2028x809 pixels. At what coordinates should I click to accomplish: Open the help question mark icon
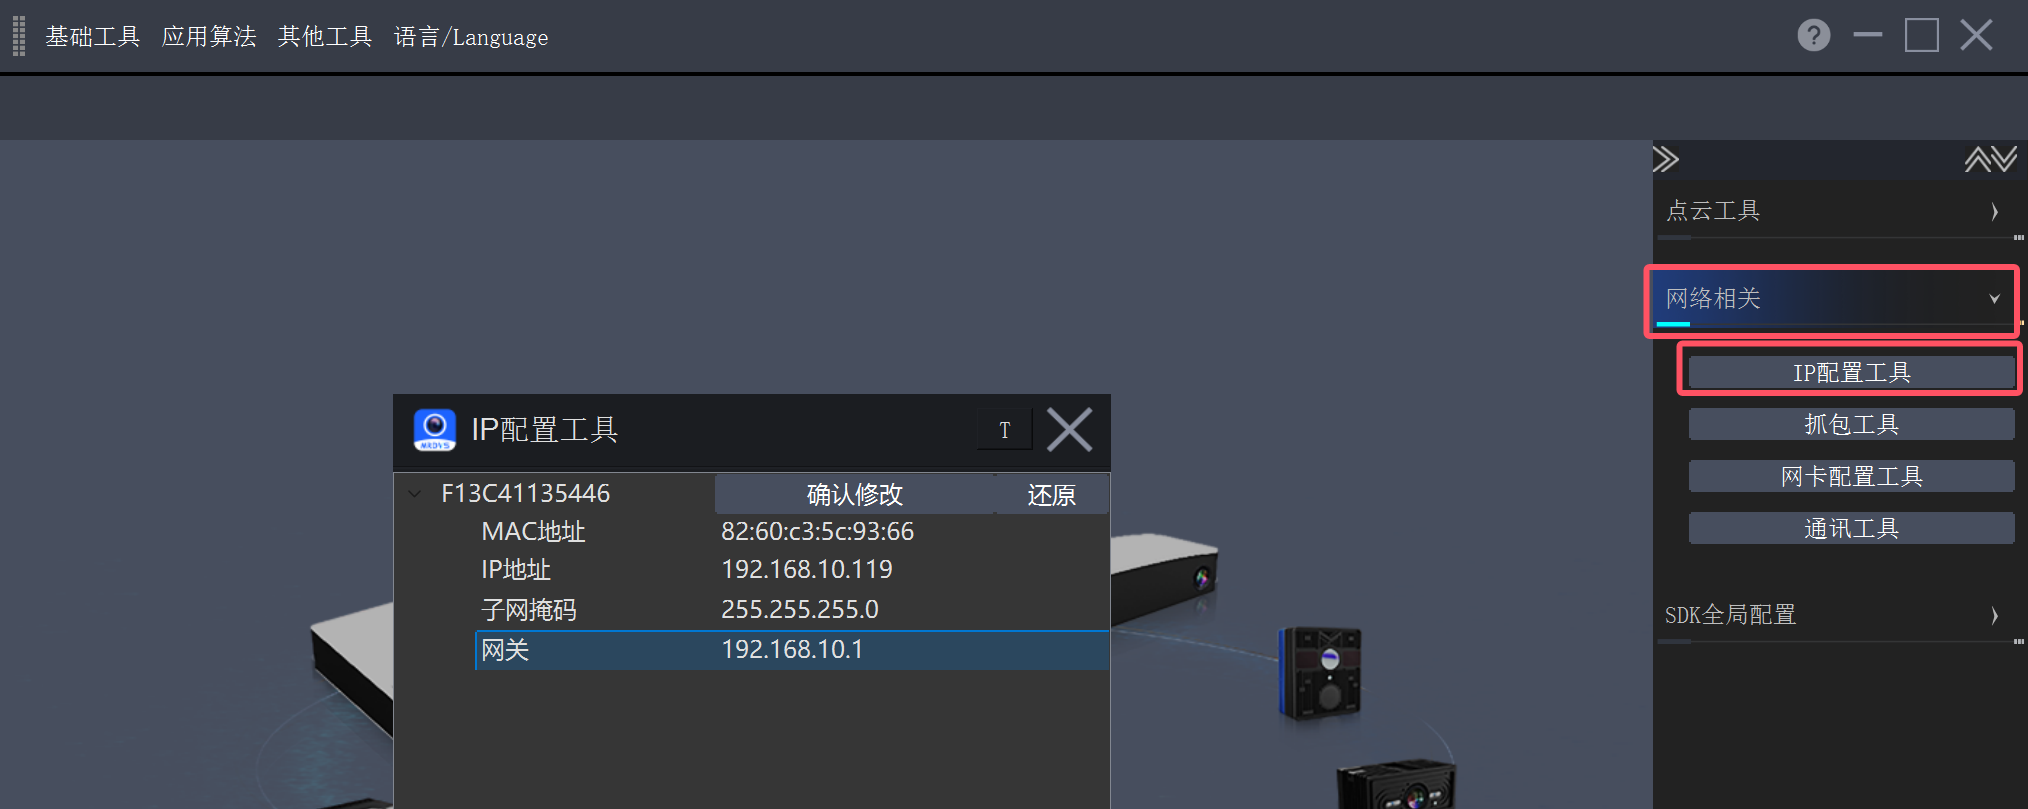click(x=1813, y=36)
